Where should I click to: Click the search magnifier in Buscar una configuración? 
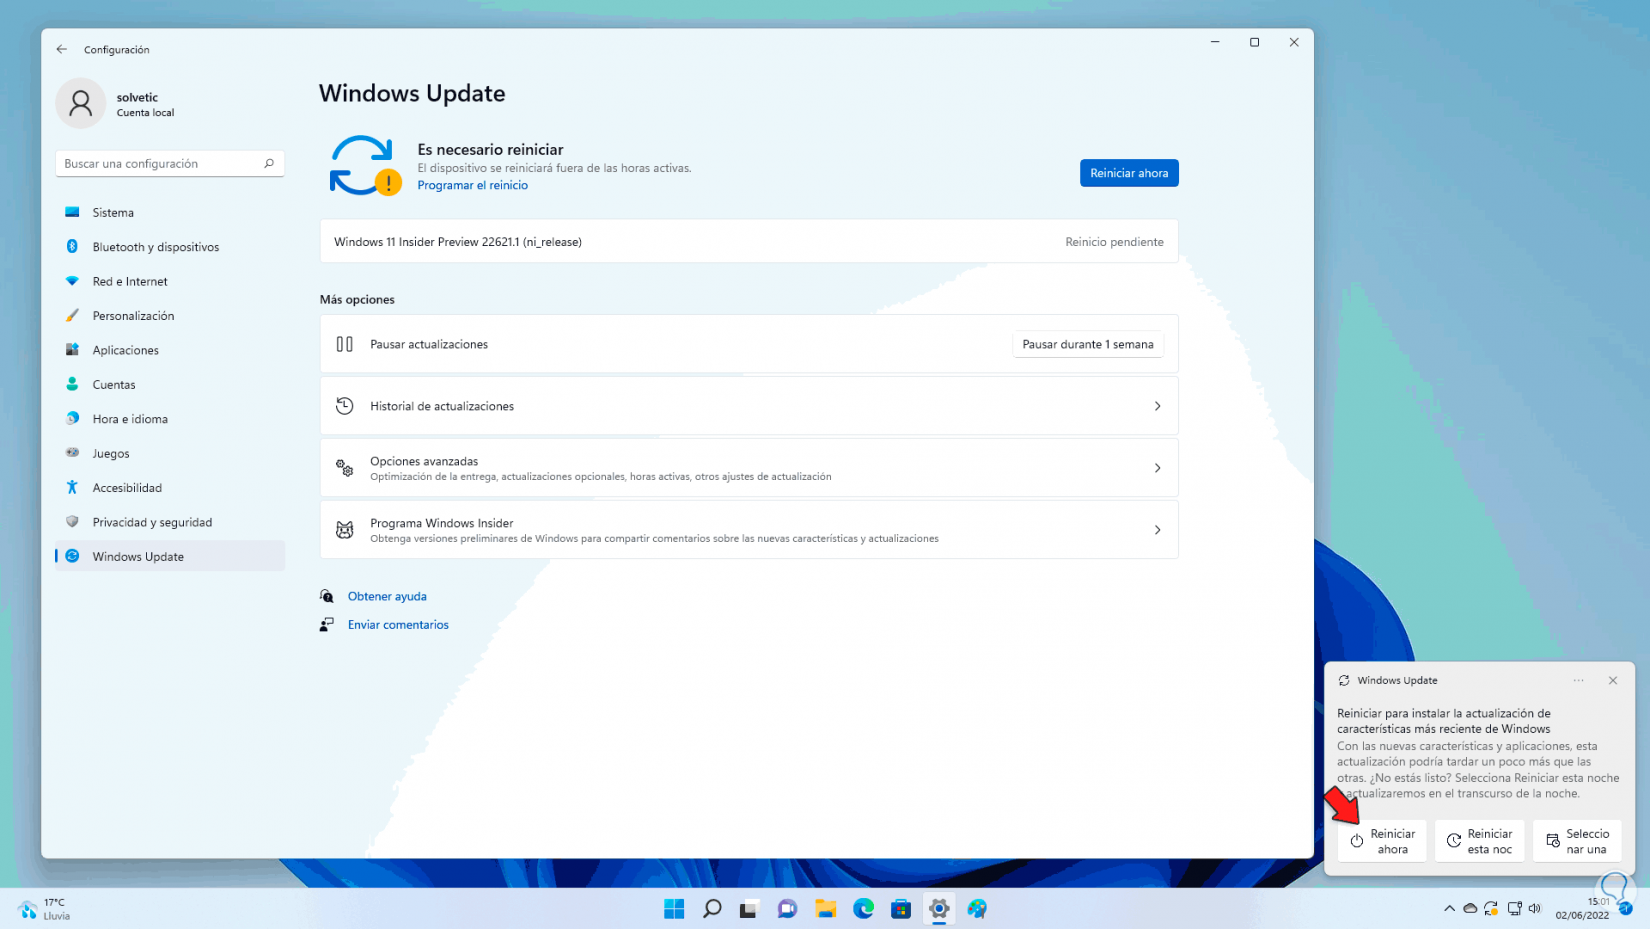(x=269, y=163)
